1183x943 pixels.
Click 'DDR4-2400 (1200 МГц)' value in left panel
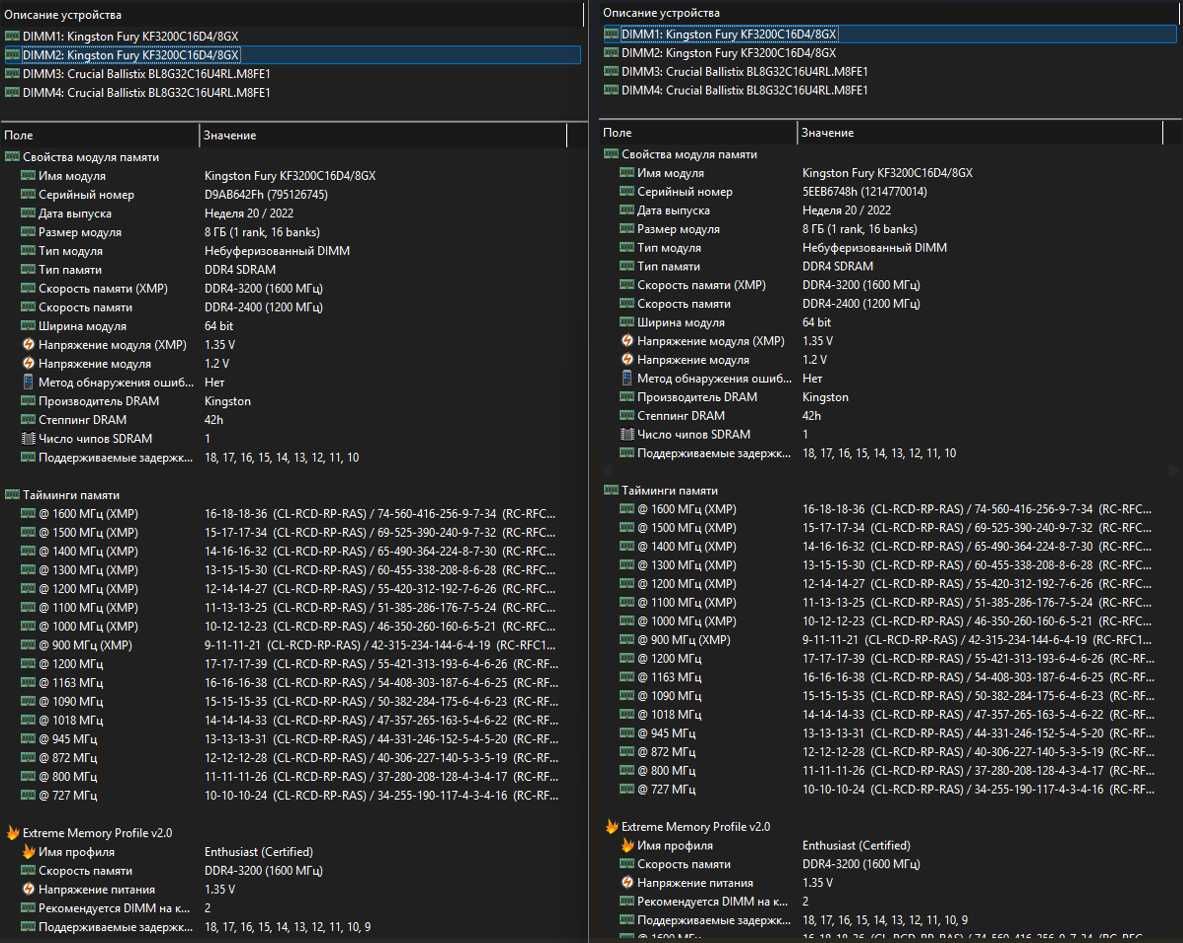point(263,307)
